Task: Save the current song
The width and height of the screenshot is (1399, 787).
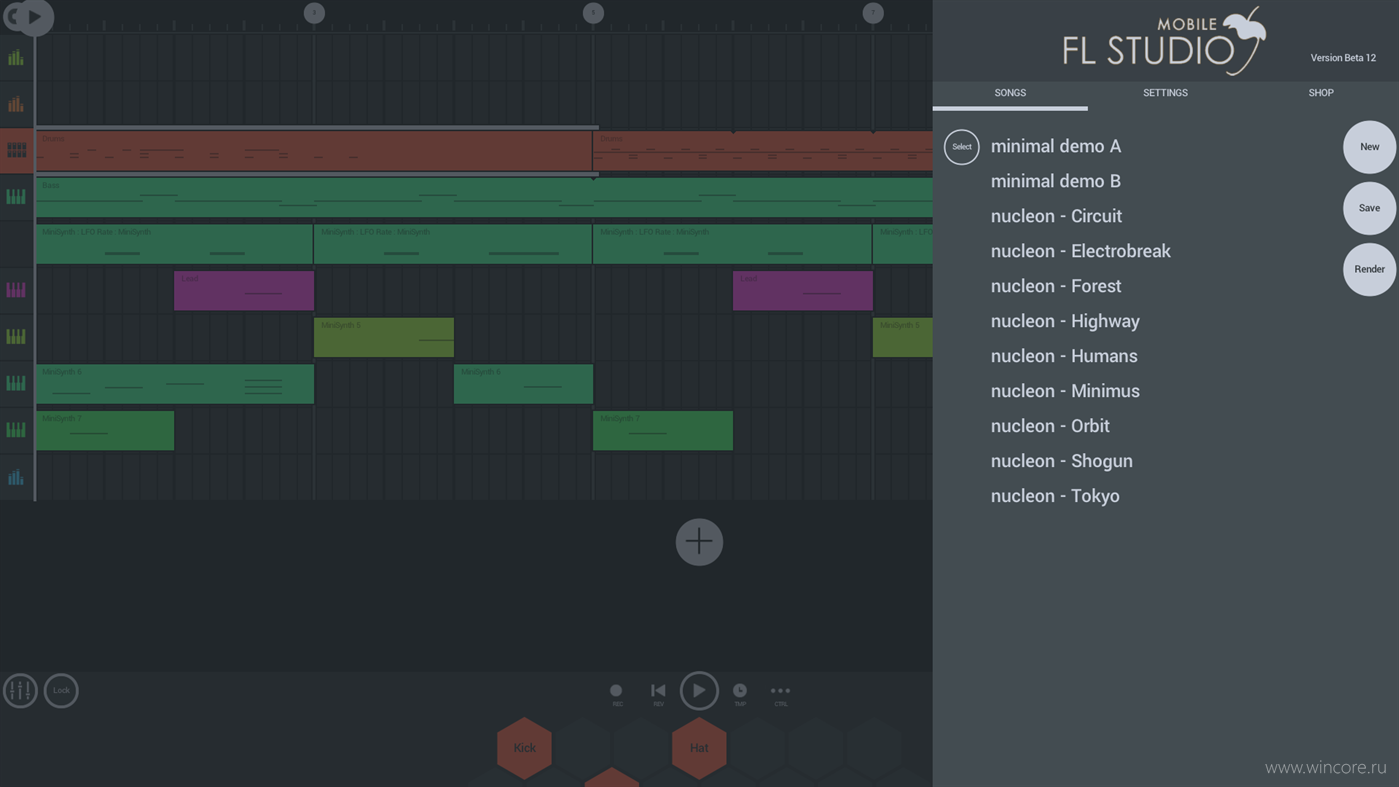Action: point(1369,208)
